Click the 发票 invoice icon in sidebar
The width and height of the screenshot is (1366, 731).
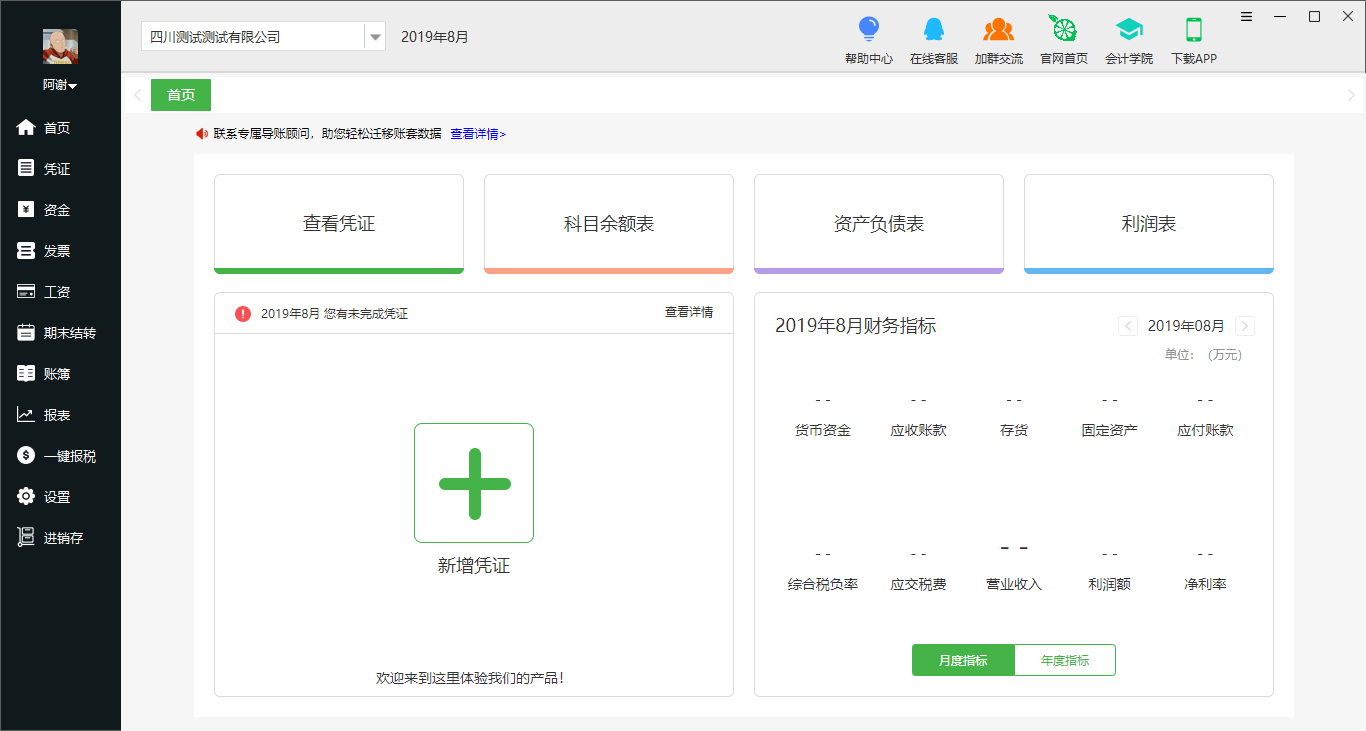(26, 250)
